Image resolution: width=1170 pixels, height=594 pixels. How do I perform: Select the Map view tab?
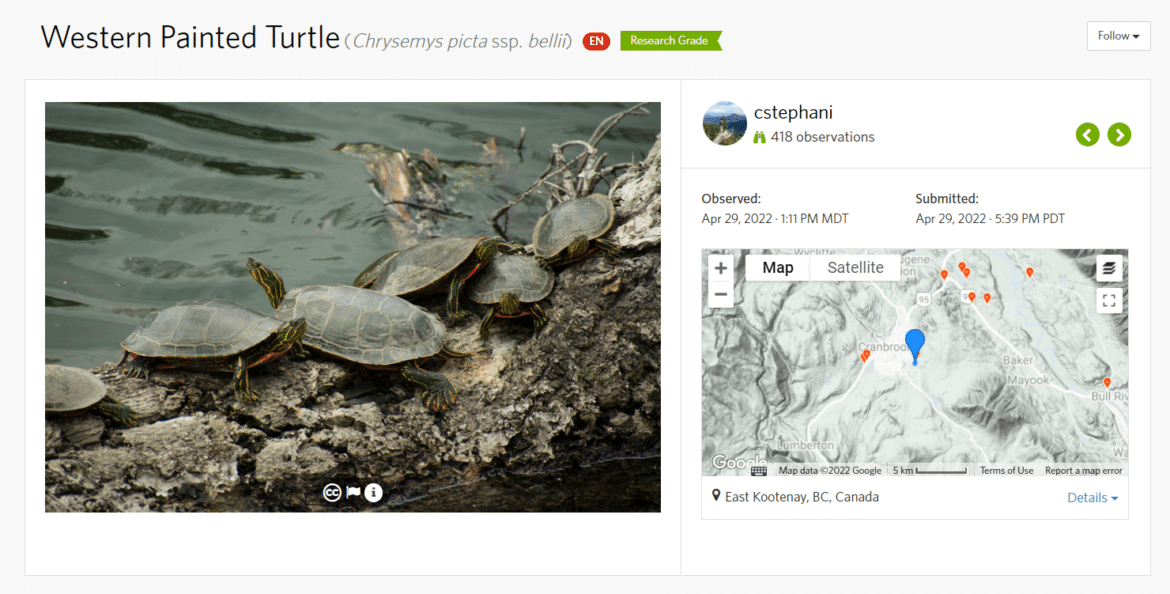coord(777,267)
